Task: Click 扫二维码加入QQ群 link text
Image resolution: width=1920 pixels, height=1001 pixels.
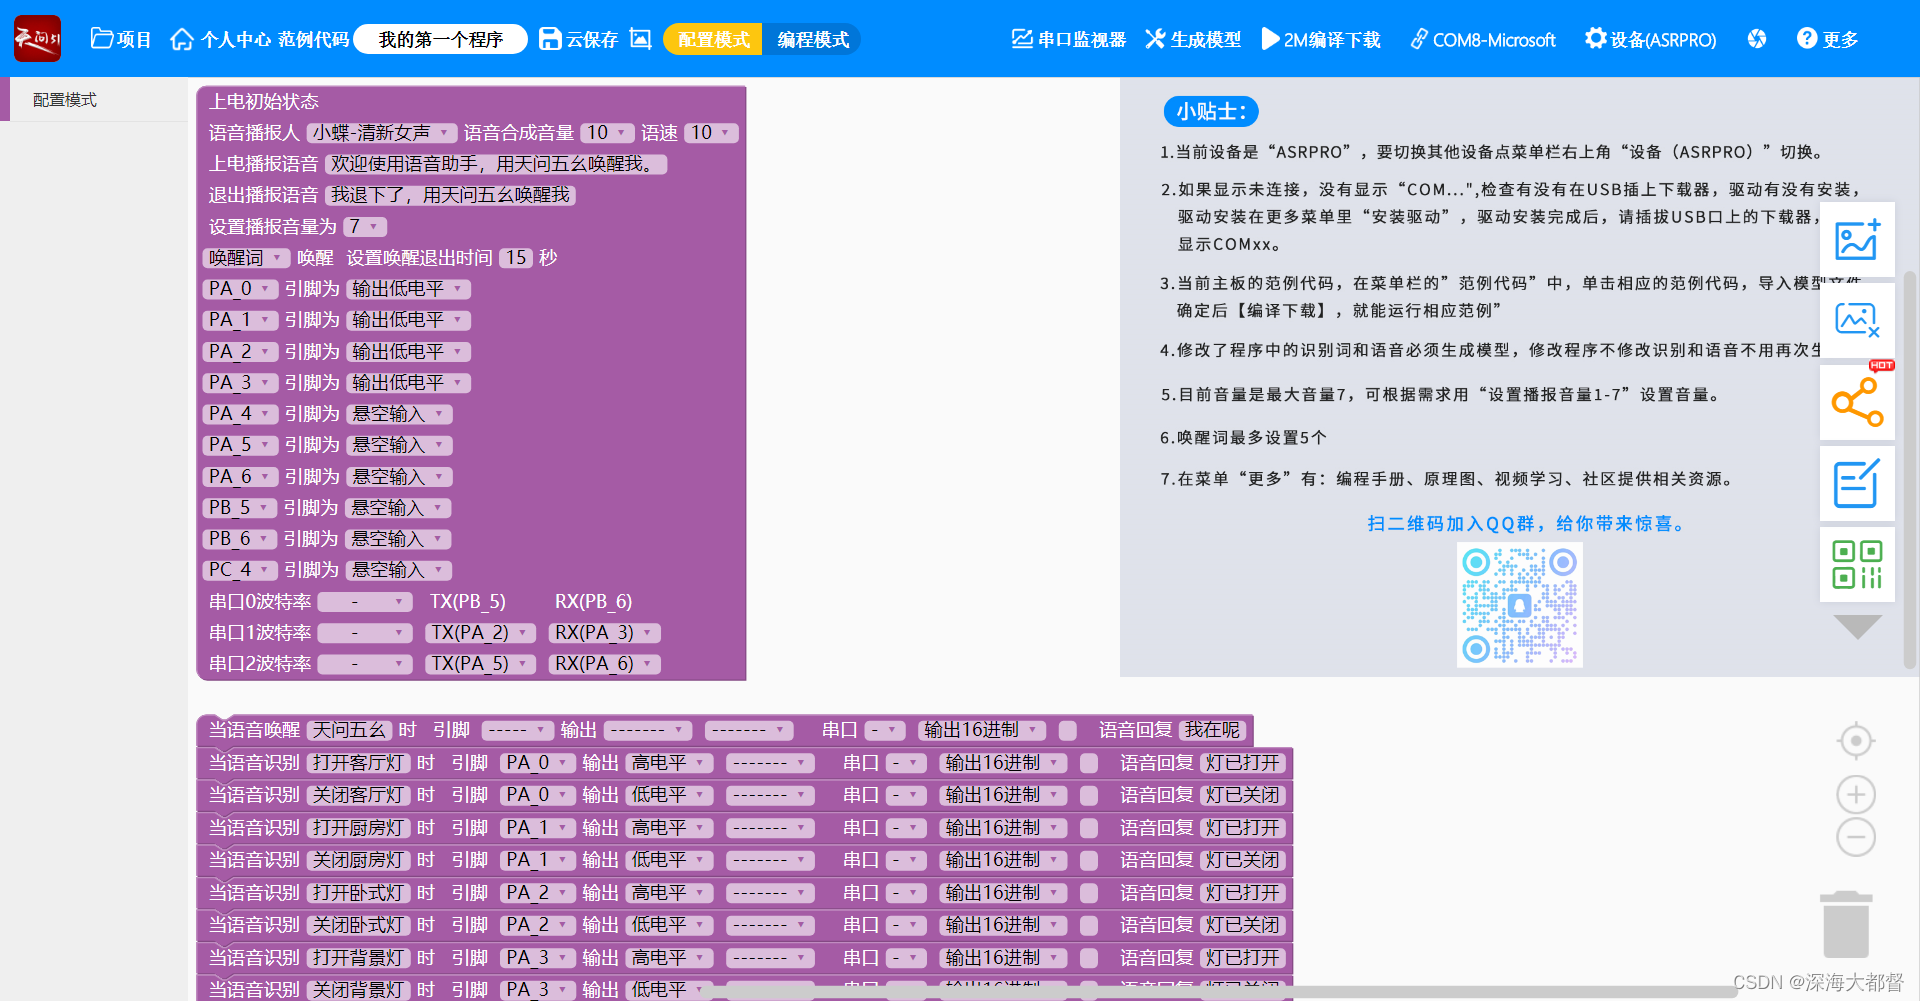Action: (1527, 524)
